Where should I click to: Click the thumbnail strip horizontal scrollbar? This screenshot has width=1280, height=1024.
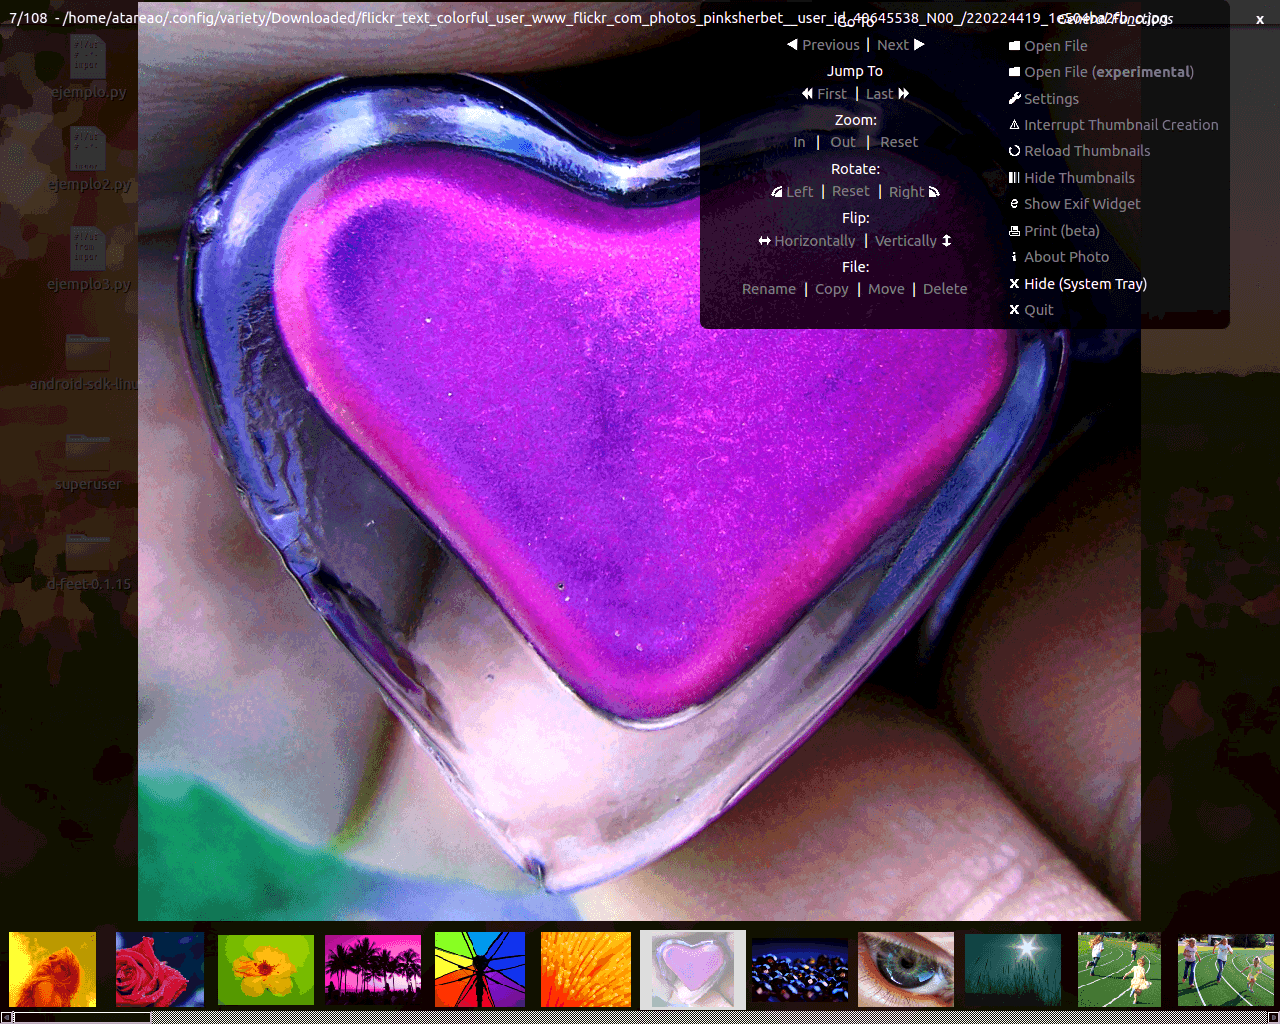tap(640, 1018)
